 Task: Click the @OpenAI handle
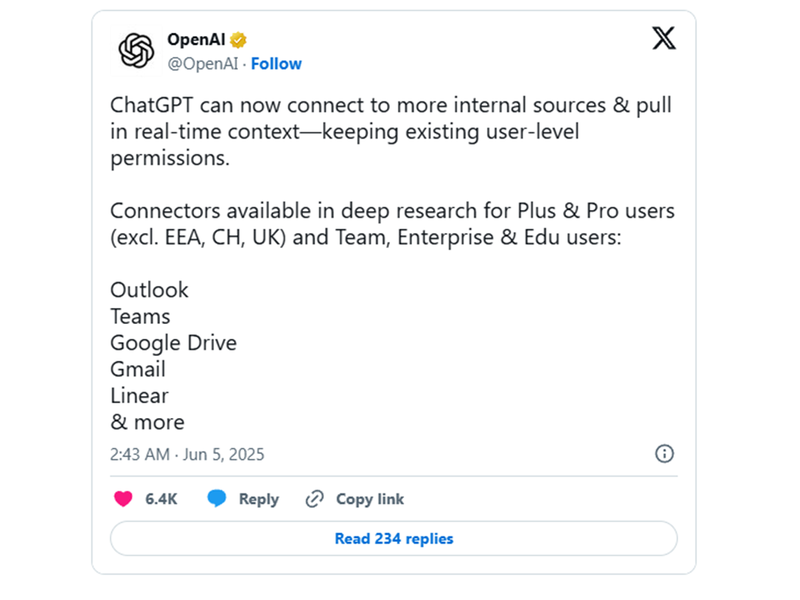203,64
